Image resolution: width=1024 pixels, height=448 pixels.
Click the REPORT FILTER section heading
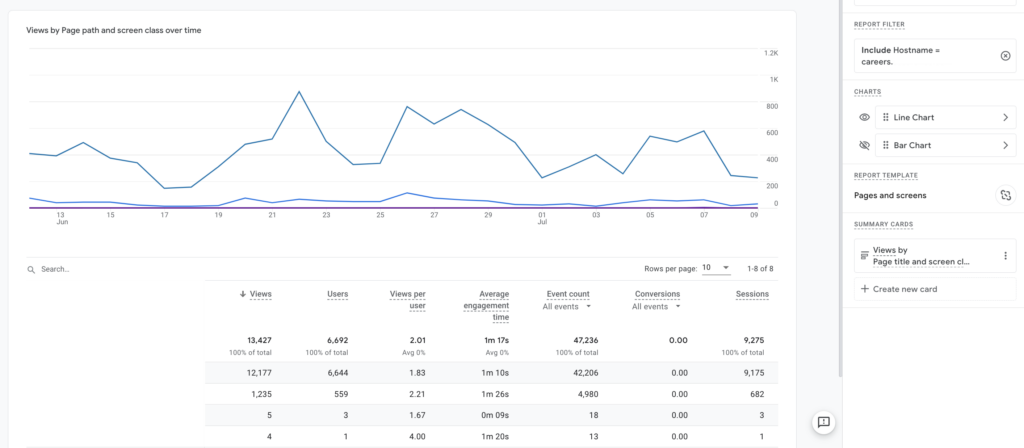point(879,25)
